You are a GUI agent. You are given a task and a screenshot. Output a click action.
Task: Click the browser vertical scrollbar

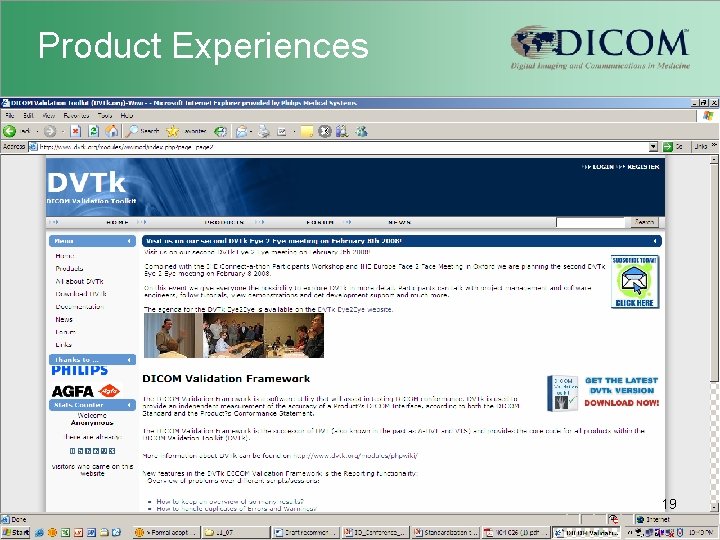(x=714, y=334)
